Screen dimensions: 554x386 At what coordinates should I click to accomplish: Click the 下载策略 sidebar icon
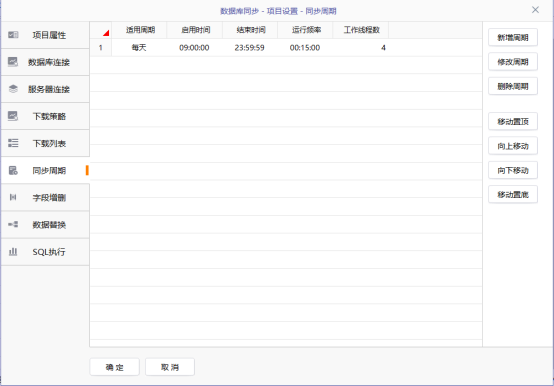pos(13,116)
